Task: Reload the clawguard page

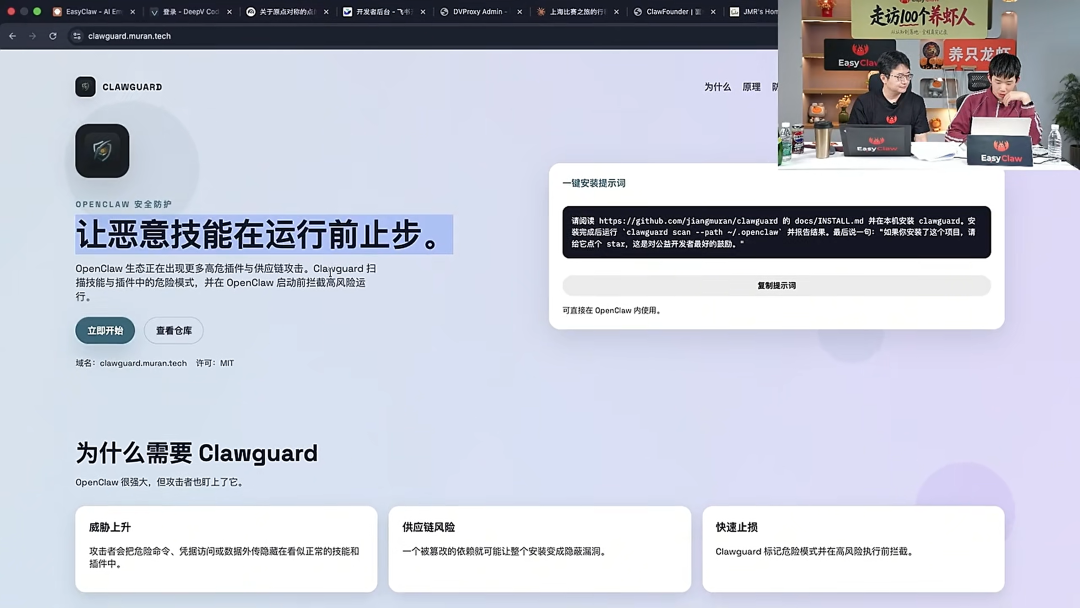Action: tap(53, 36)
